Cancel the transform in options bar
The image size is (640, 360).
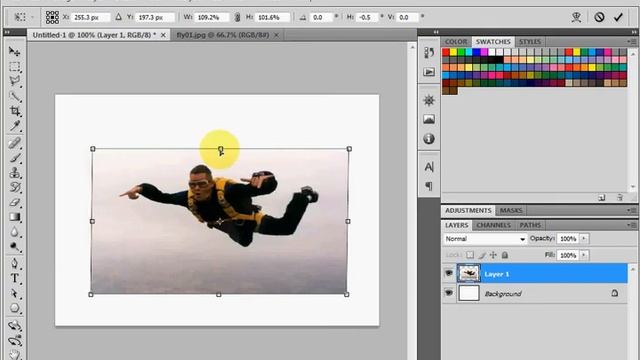click(599, 17)
